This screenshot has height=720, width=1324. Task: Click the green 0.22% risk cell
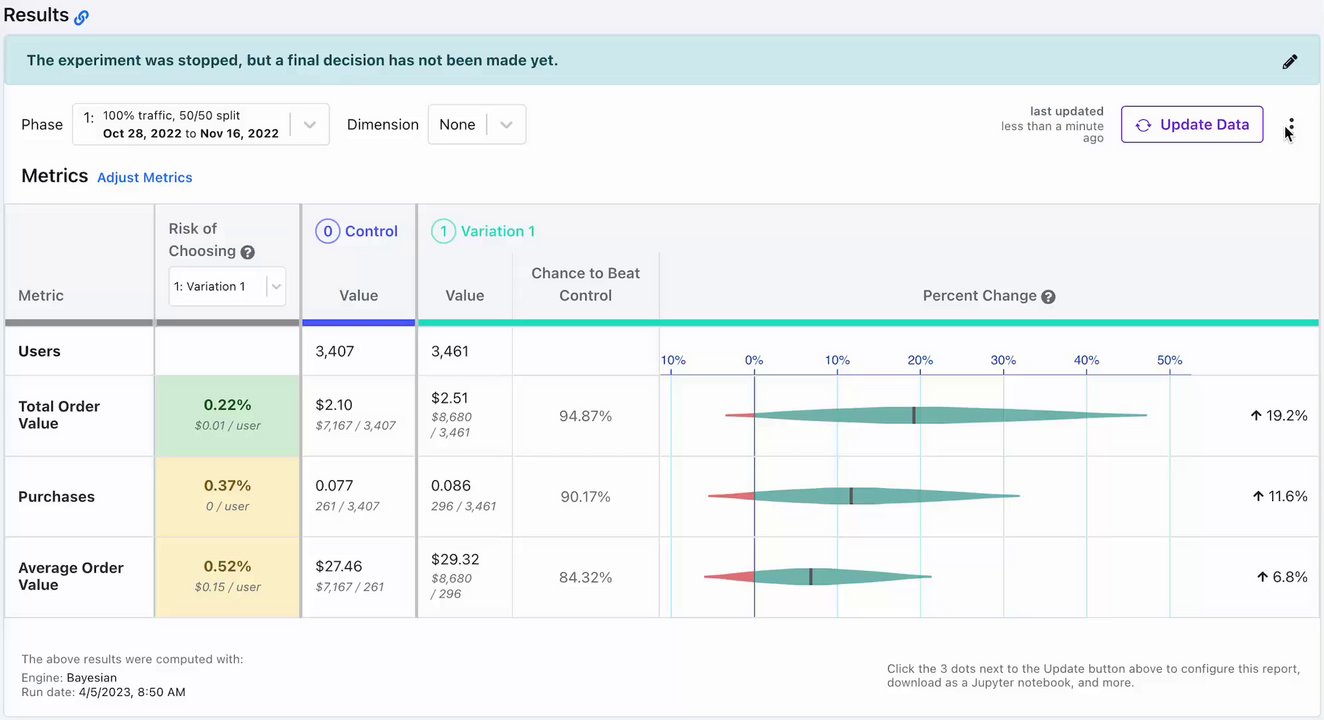pos(227,415)
